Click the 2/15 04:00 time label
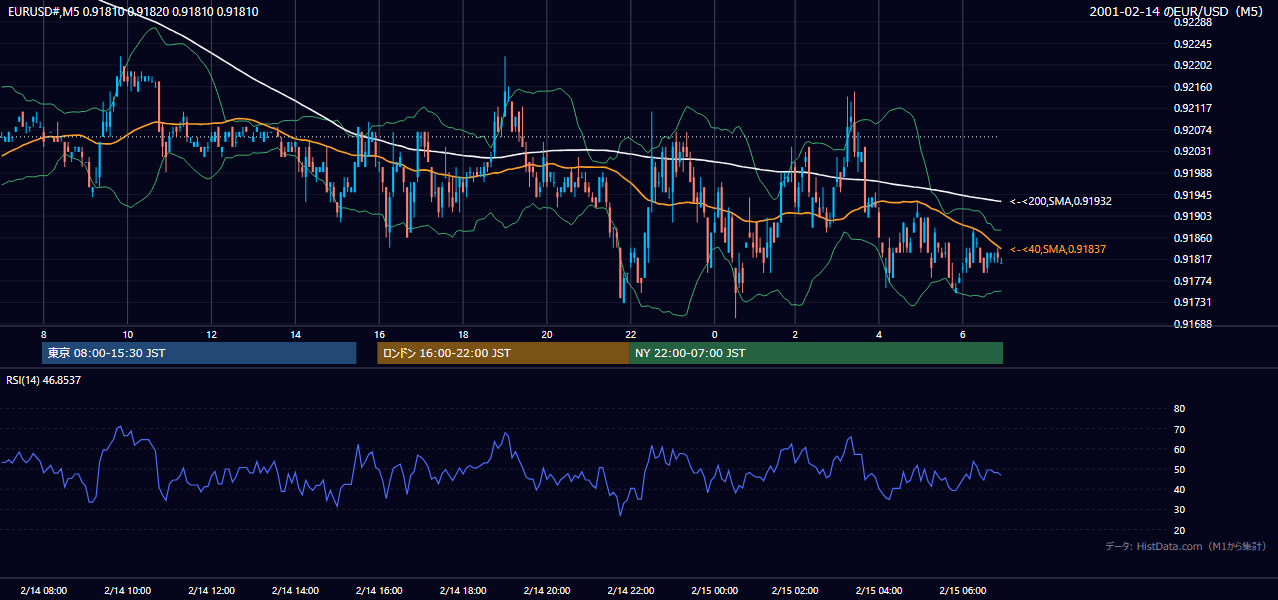The height and width of the screenshot is (600, 1278). tap(878, 590)
